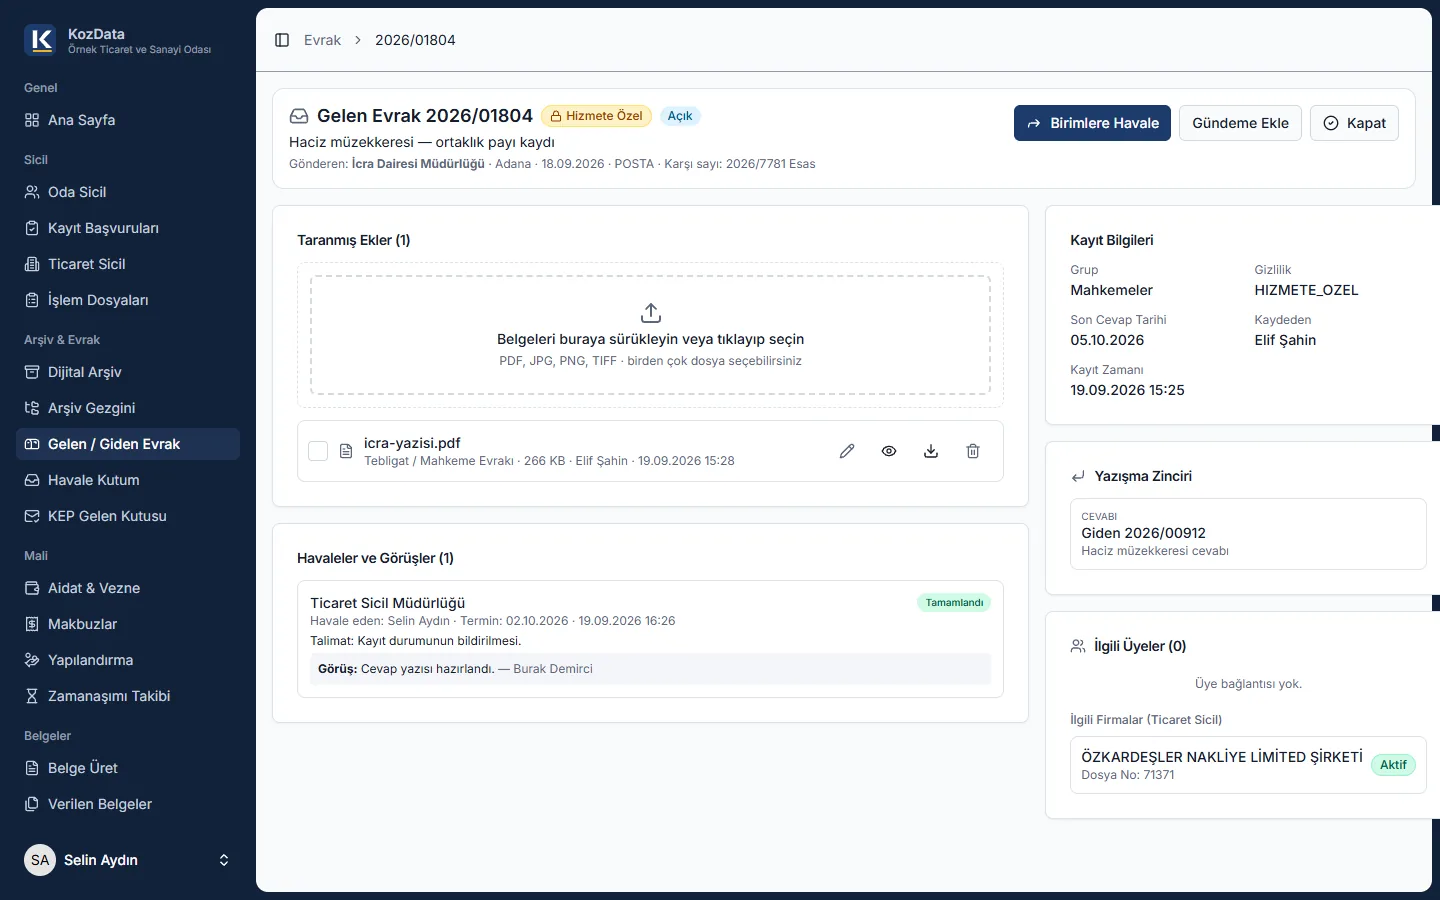This screenshot has width=1440, height=900.
Task: Open İşlem Dosyaları
Action: point(128,300)
